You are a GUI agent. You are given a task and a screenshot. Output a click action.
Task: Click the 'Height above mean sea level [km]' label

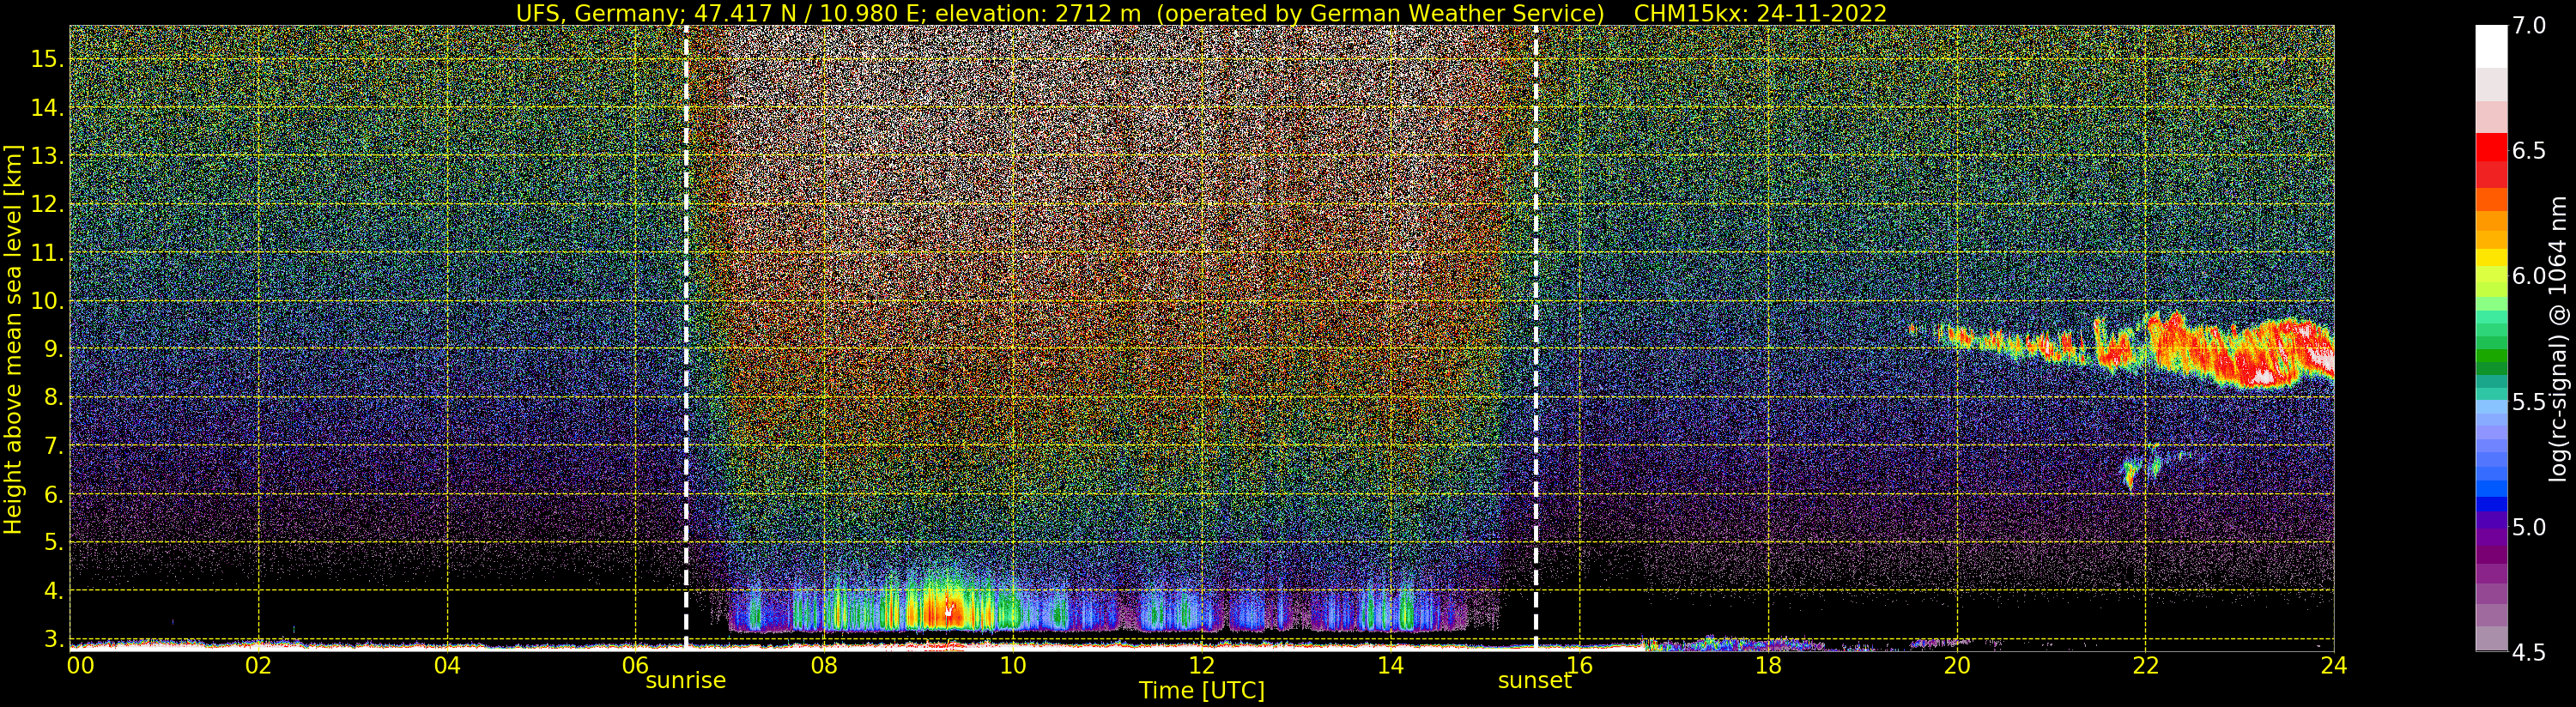point(13,339)
